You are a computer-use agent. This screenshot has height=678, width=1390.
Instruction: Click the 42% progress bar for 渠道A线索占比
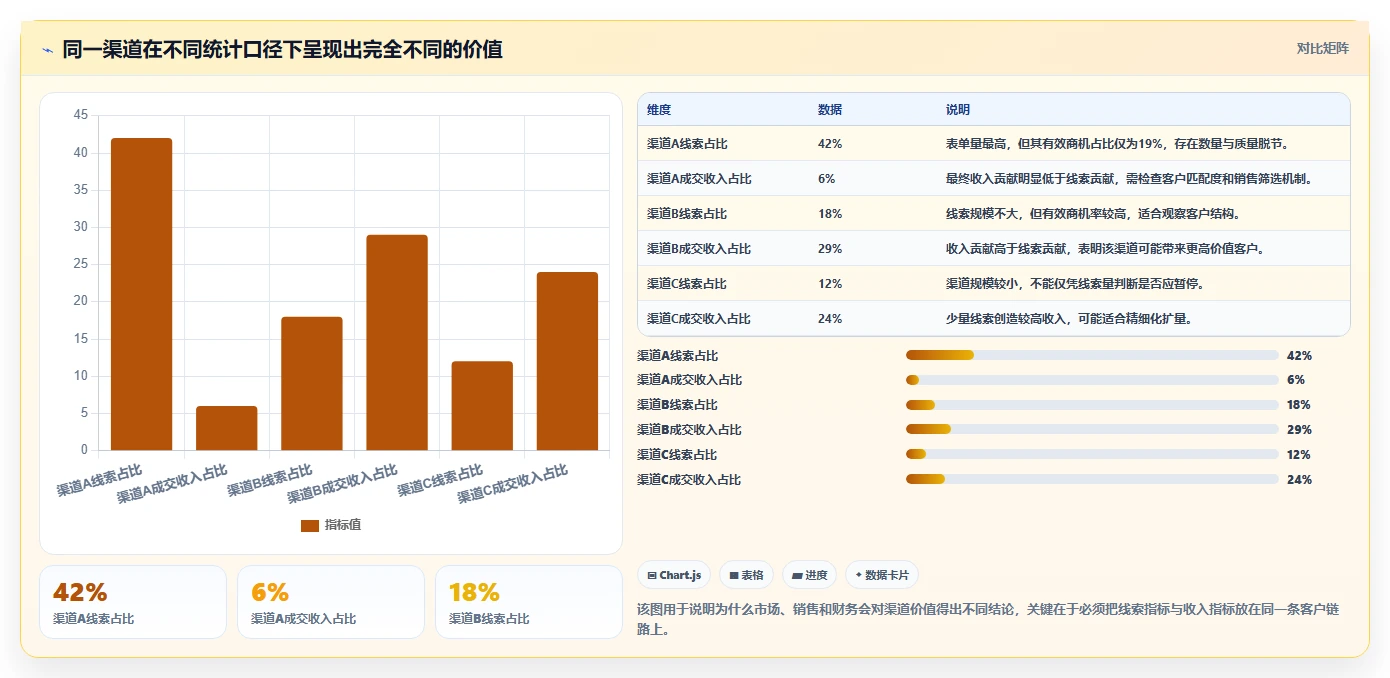[1092, 355]
